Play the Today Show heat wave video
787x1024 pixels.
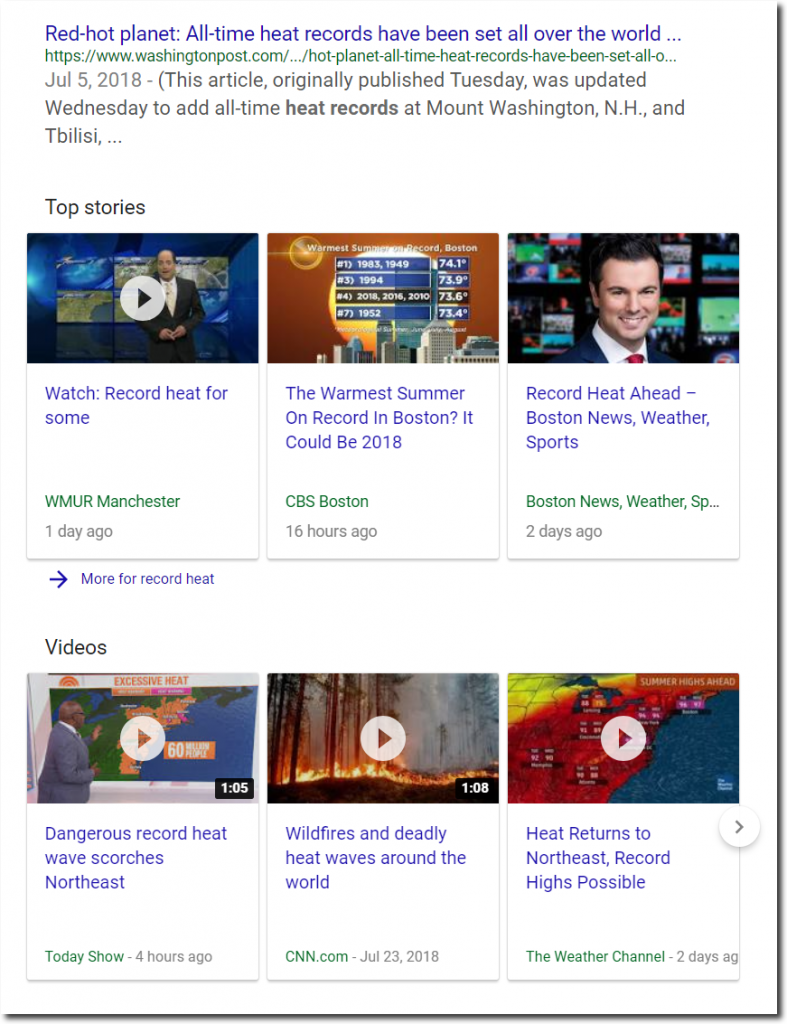[143, 738]
